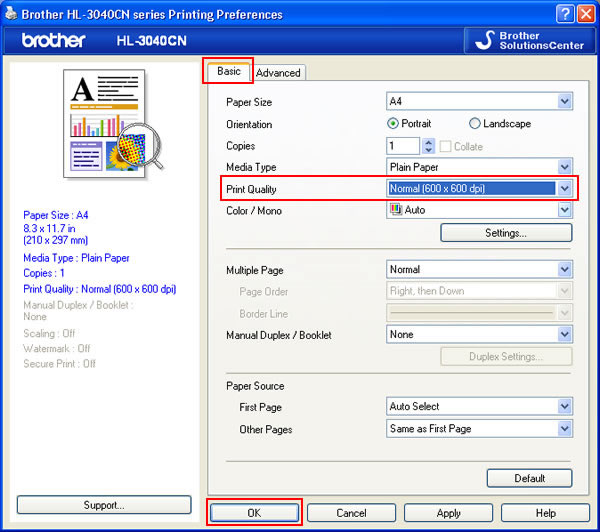Open the Print Quality dropdown
This screenshot has width=600, height=532.
(x=479, y=188)
